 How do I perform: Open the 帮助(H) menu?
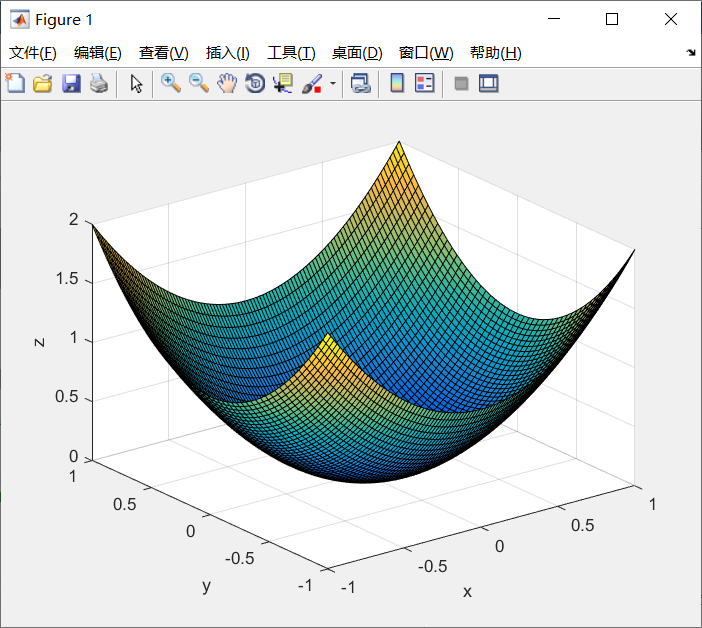tap(496, 53)
